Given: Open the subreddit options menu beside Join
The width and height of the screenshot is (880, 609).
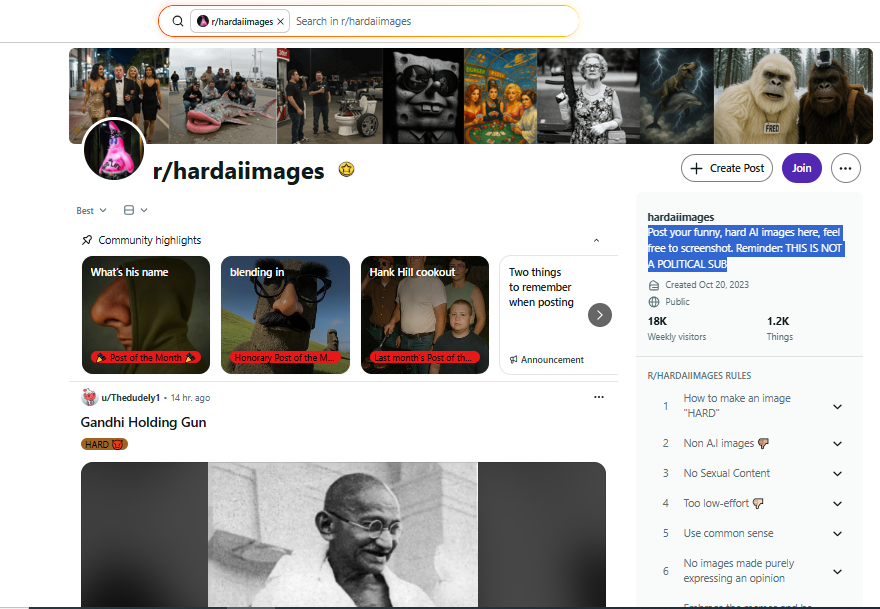Looking at the screenshot, I should pyautogui.click(x=846, y=168).
